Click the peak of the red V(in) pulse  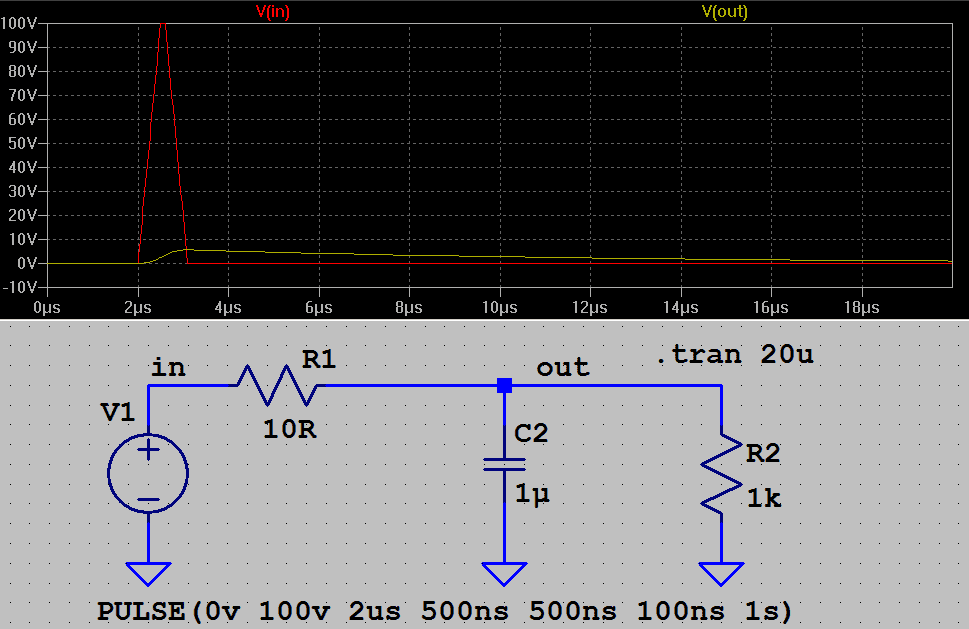[163, 24]
